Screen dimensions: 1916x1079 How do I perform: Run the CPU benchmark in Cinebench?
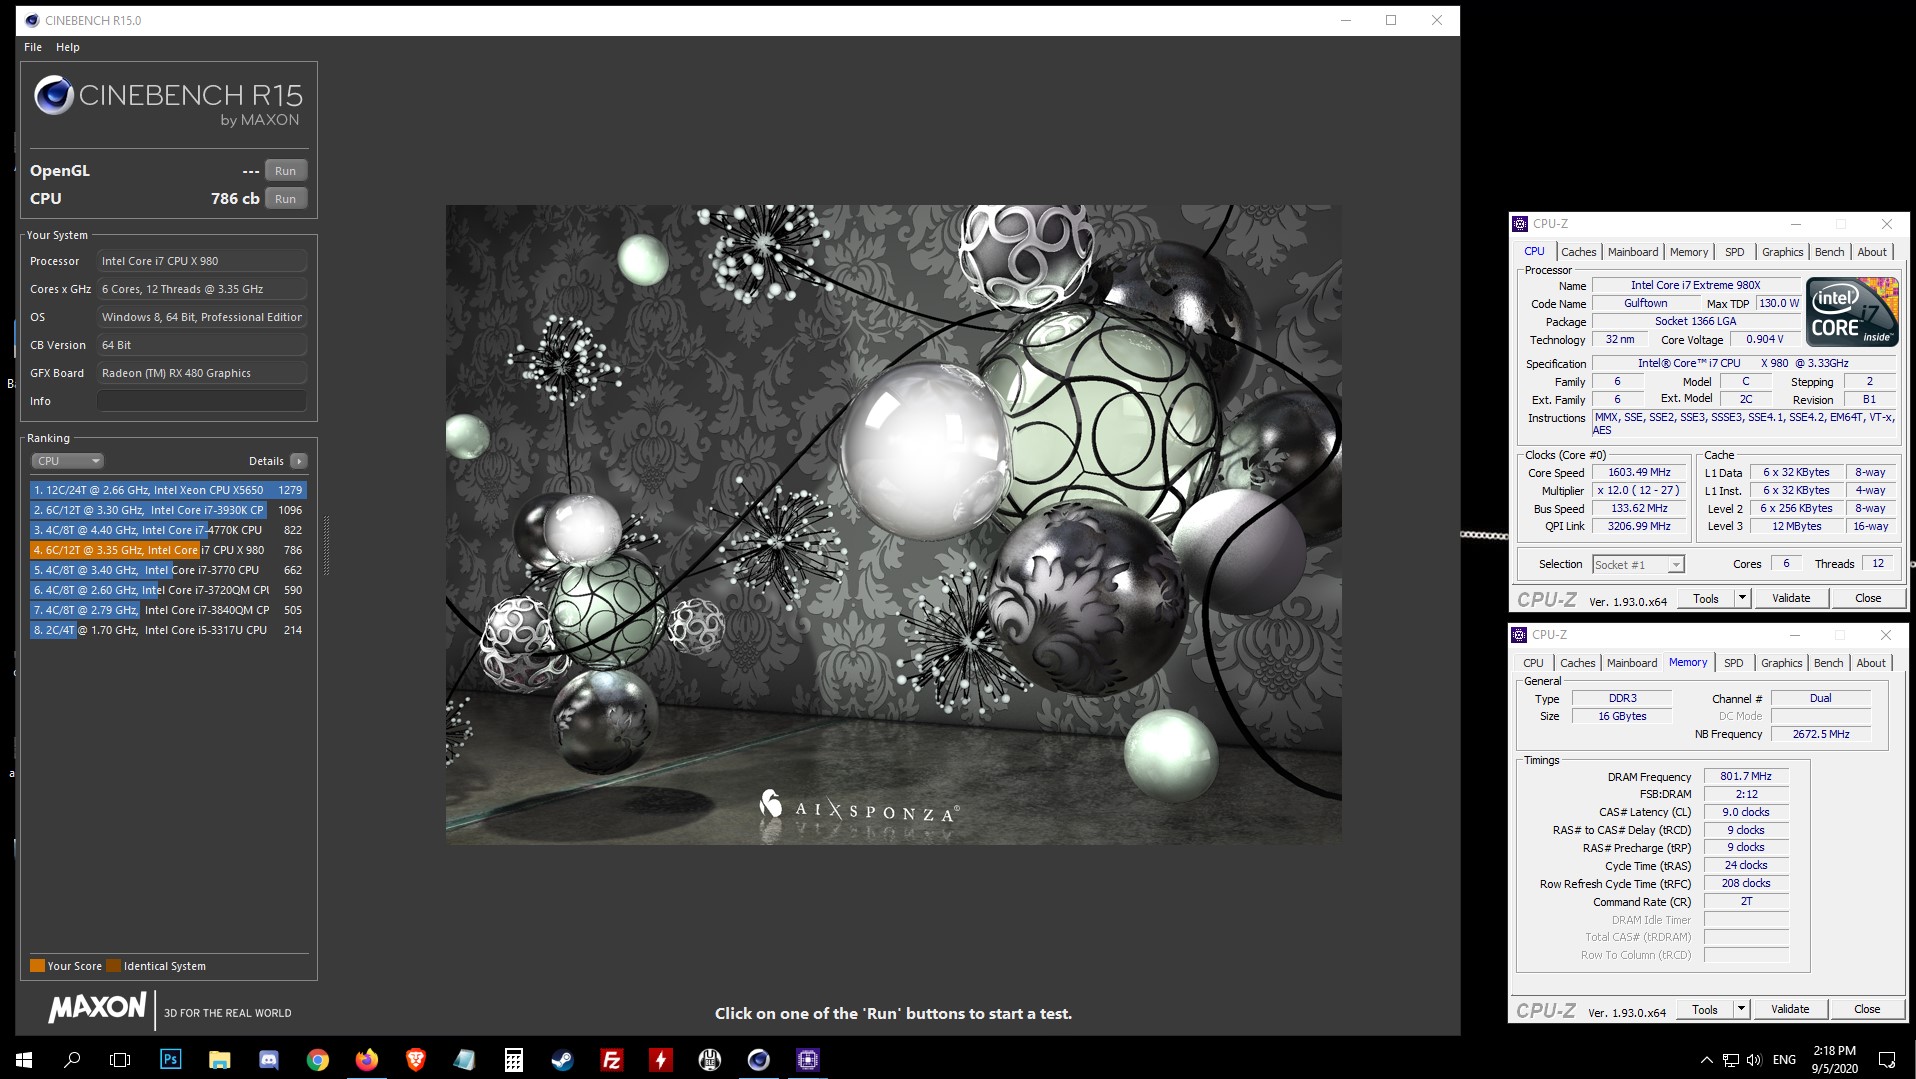click(285, 199)
